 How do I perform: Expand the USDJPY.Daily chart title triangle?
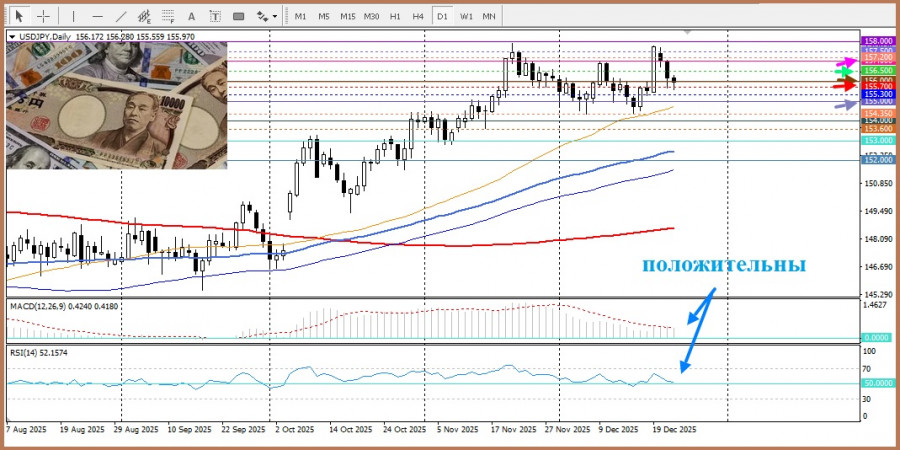click(x=13, y=37)
